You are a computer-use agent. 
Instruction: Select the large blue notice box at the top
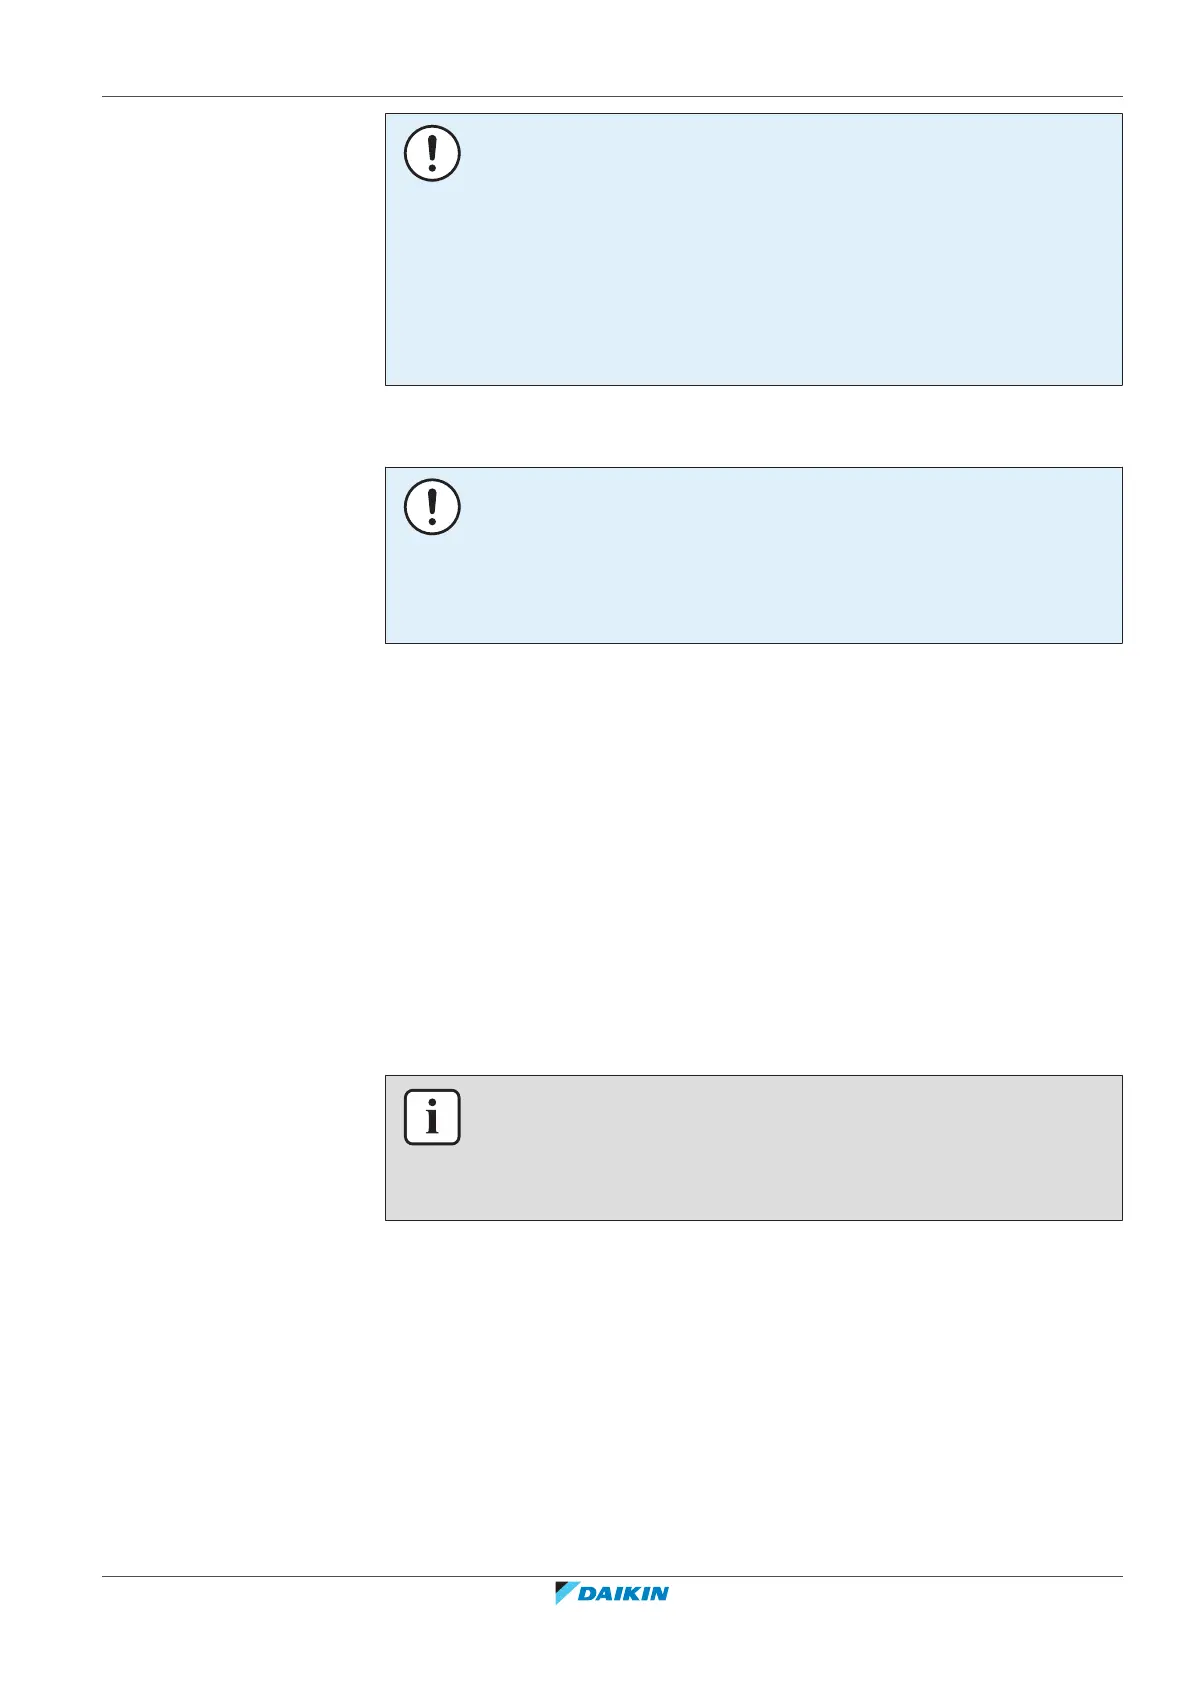(753, 249)
